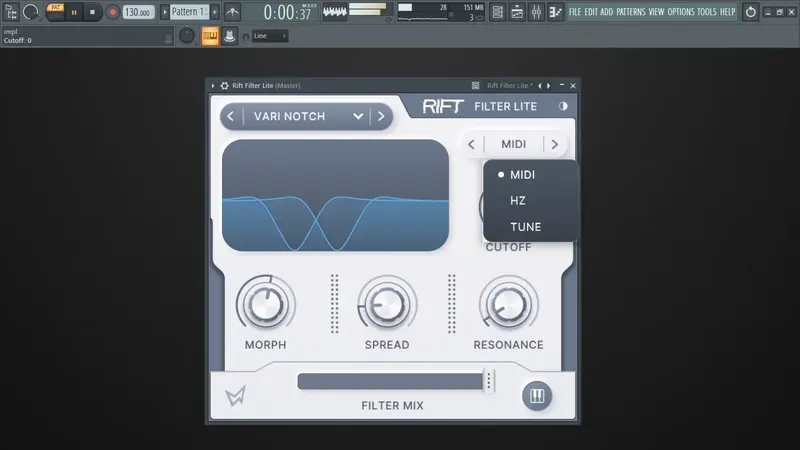Click the previous cutoff mode arrow beside MIDI
The image size is (800, 450).
click(471, 144)
